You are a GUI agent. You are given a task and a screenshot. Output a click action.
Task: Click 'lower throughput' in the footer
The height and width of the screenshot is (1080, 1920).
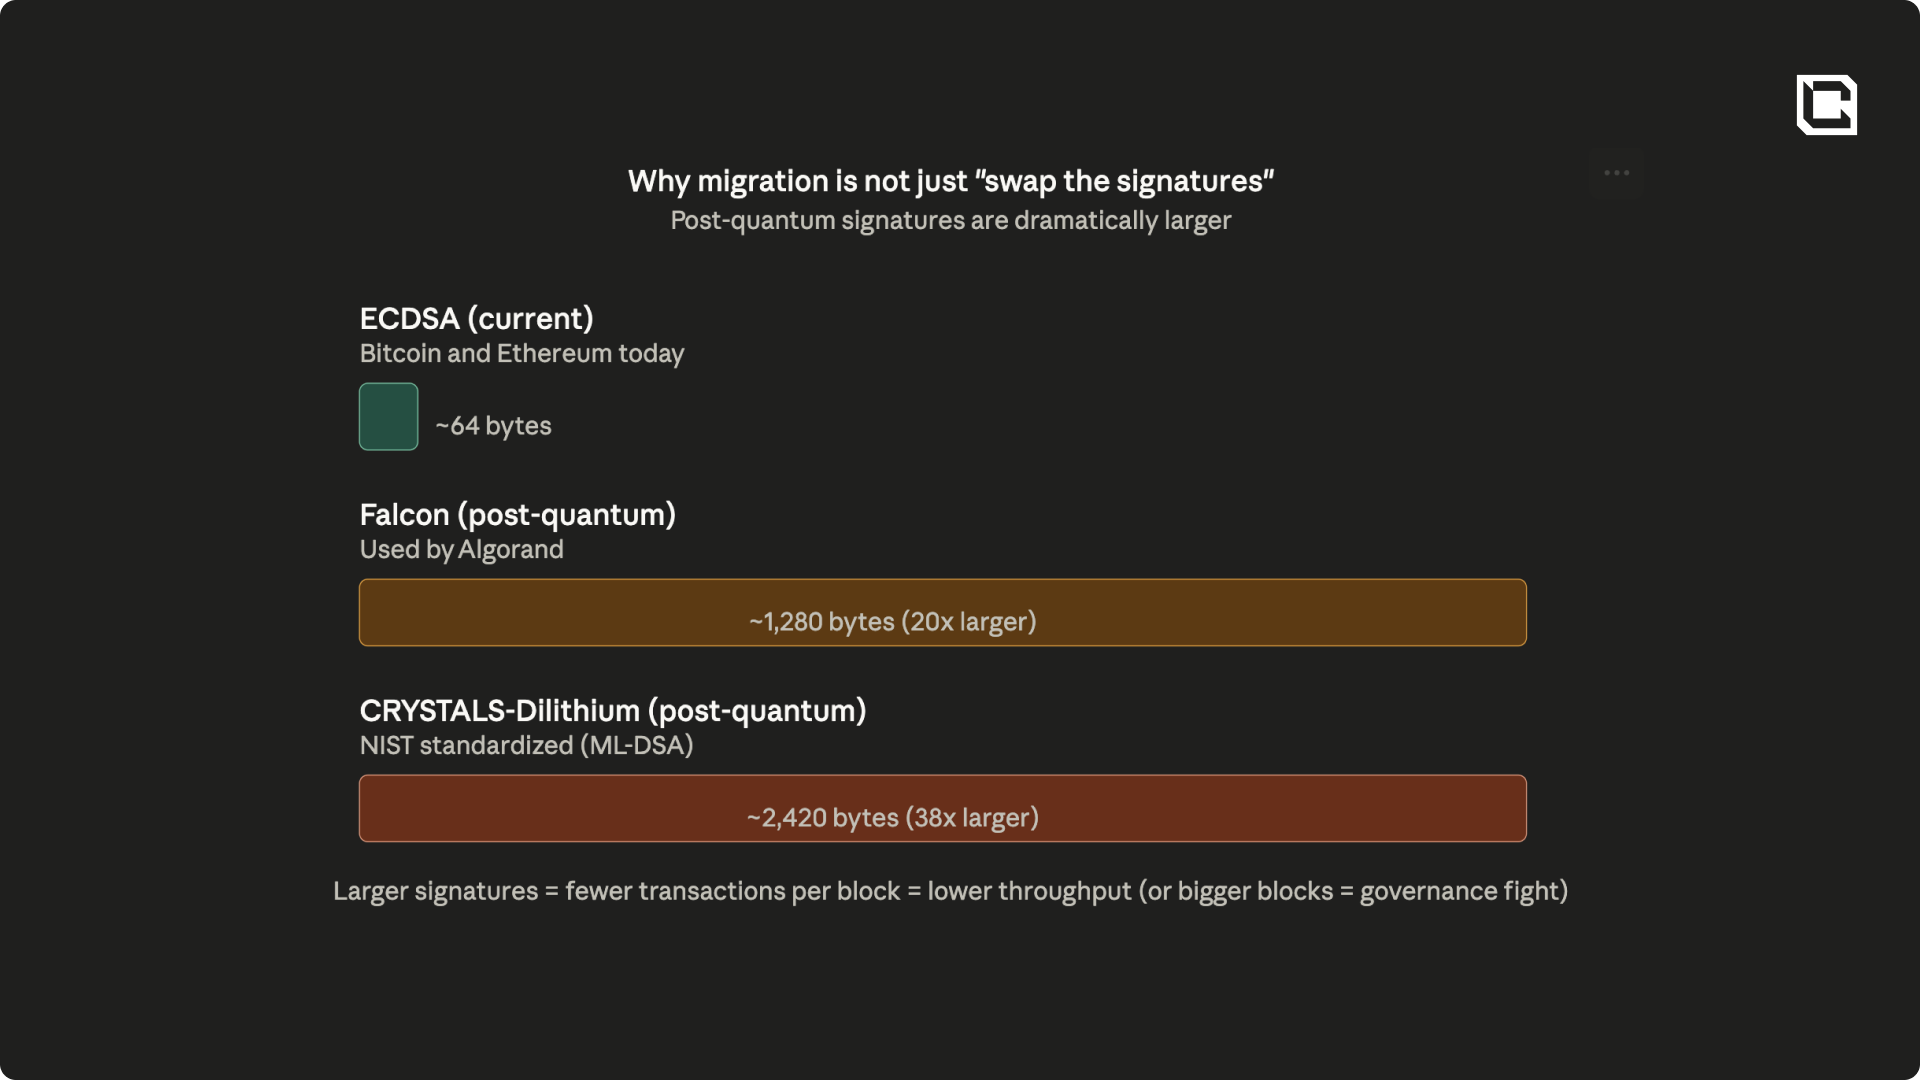1029,891
